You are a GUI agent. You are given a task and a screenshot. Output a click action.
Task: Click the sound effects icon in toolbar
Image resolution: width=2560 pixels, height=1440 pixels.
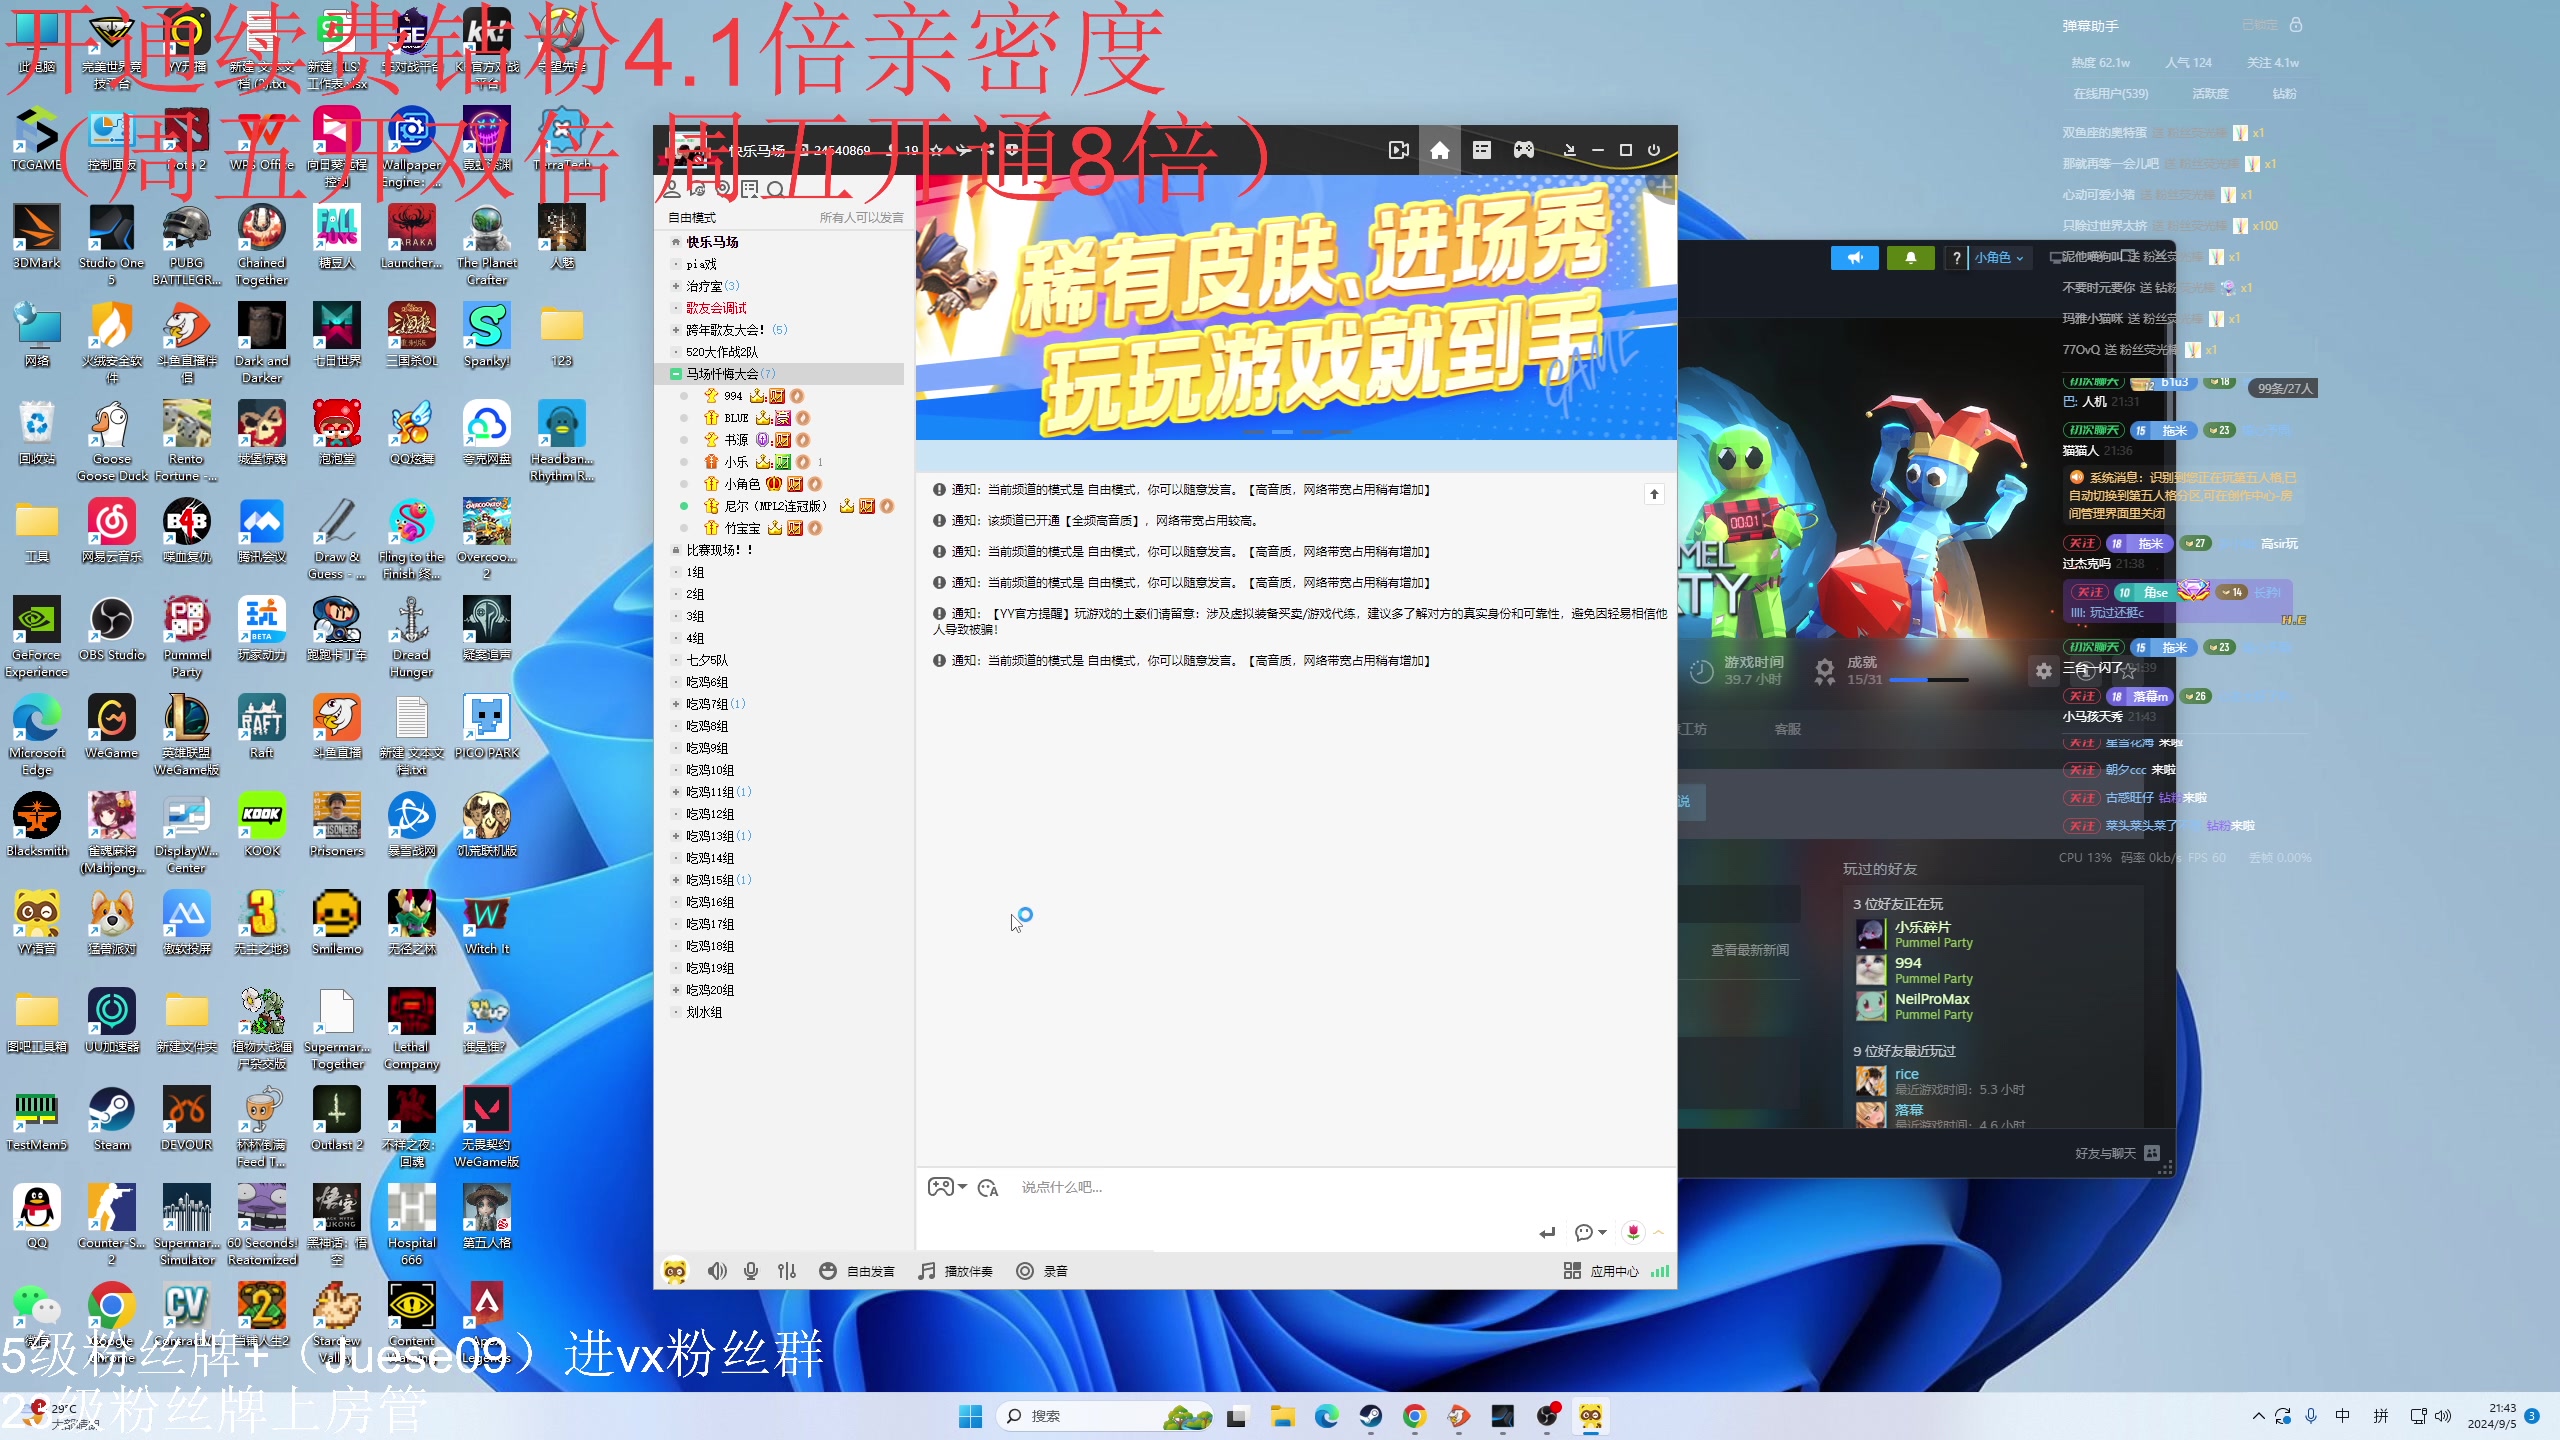pos(788,1271)
